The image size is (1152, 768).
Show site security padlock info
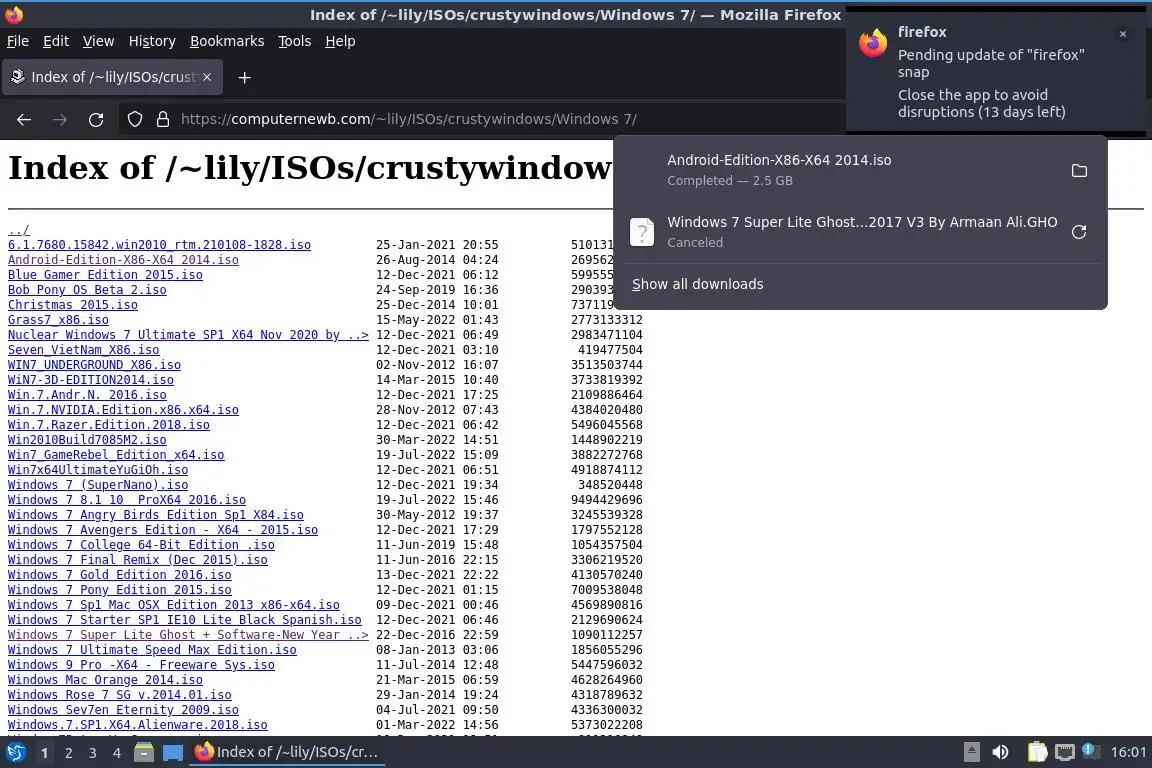[x=163, y=119]
